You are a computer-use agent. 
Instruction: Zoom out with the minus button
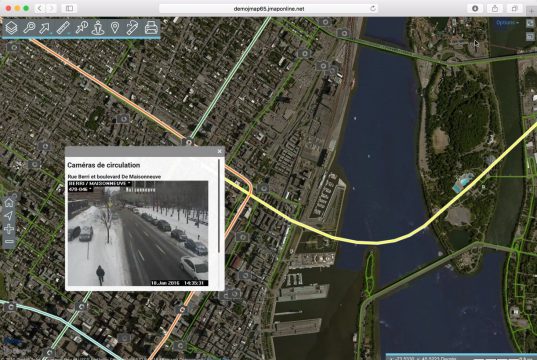9,241
